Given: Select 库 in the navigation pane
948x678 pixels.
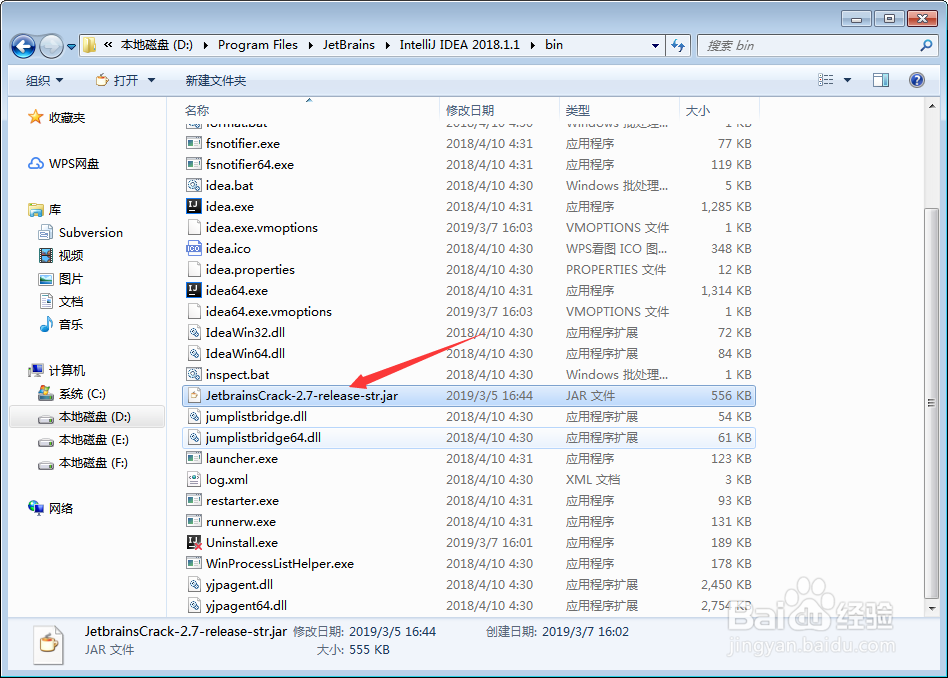Looking at the screenshot, I should 45,209.
